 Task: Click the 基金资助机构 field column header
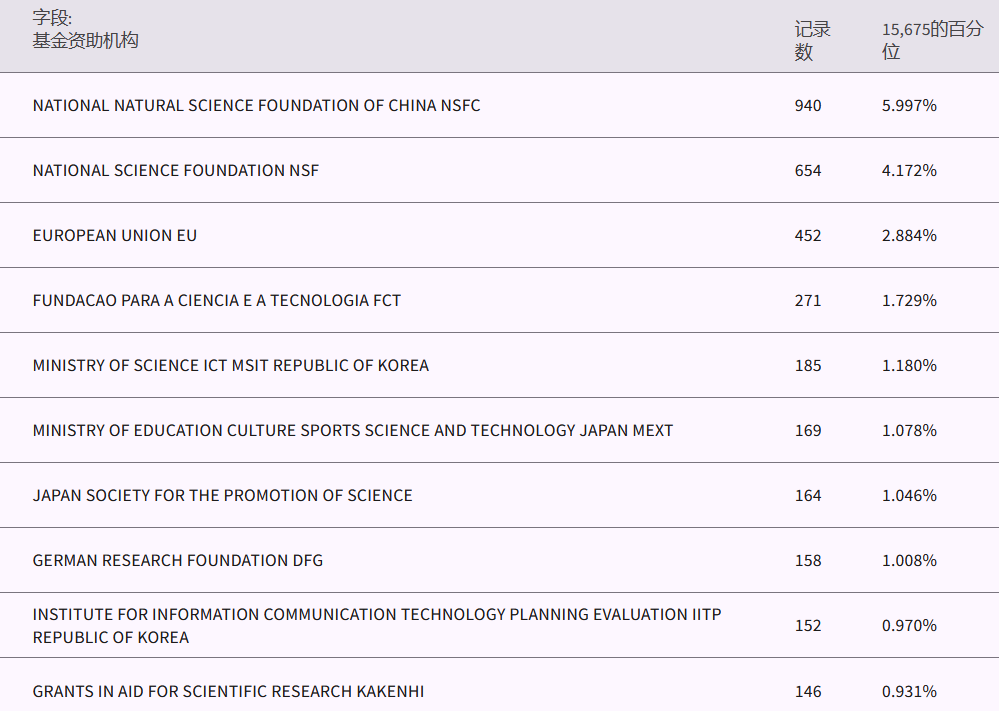[x=85, y=41]
